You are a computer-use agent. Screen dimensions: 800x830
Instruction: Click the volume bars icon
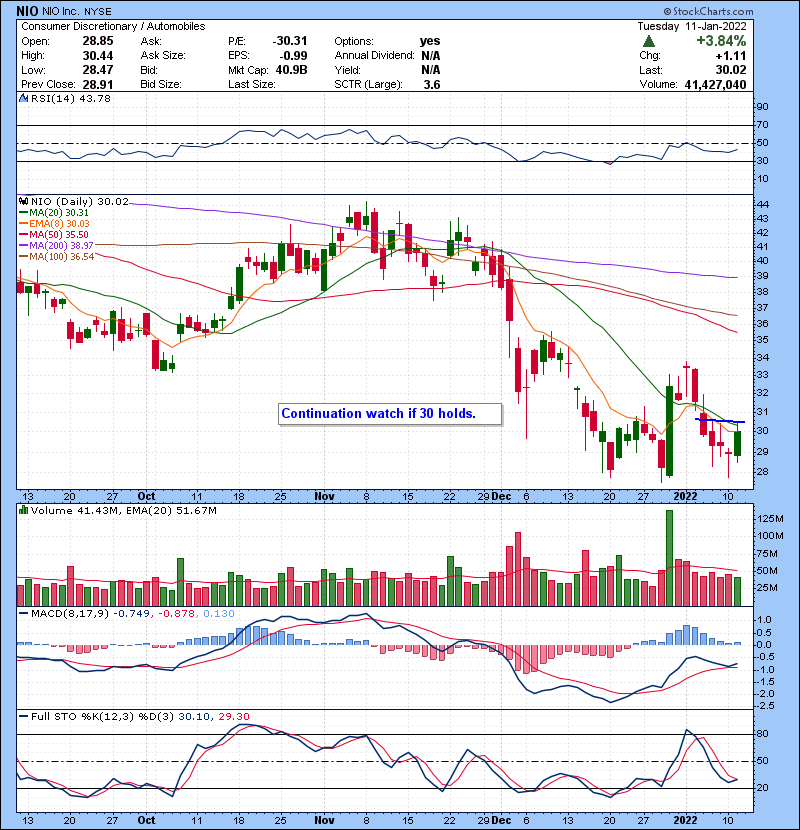23,510
